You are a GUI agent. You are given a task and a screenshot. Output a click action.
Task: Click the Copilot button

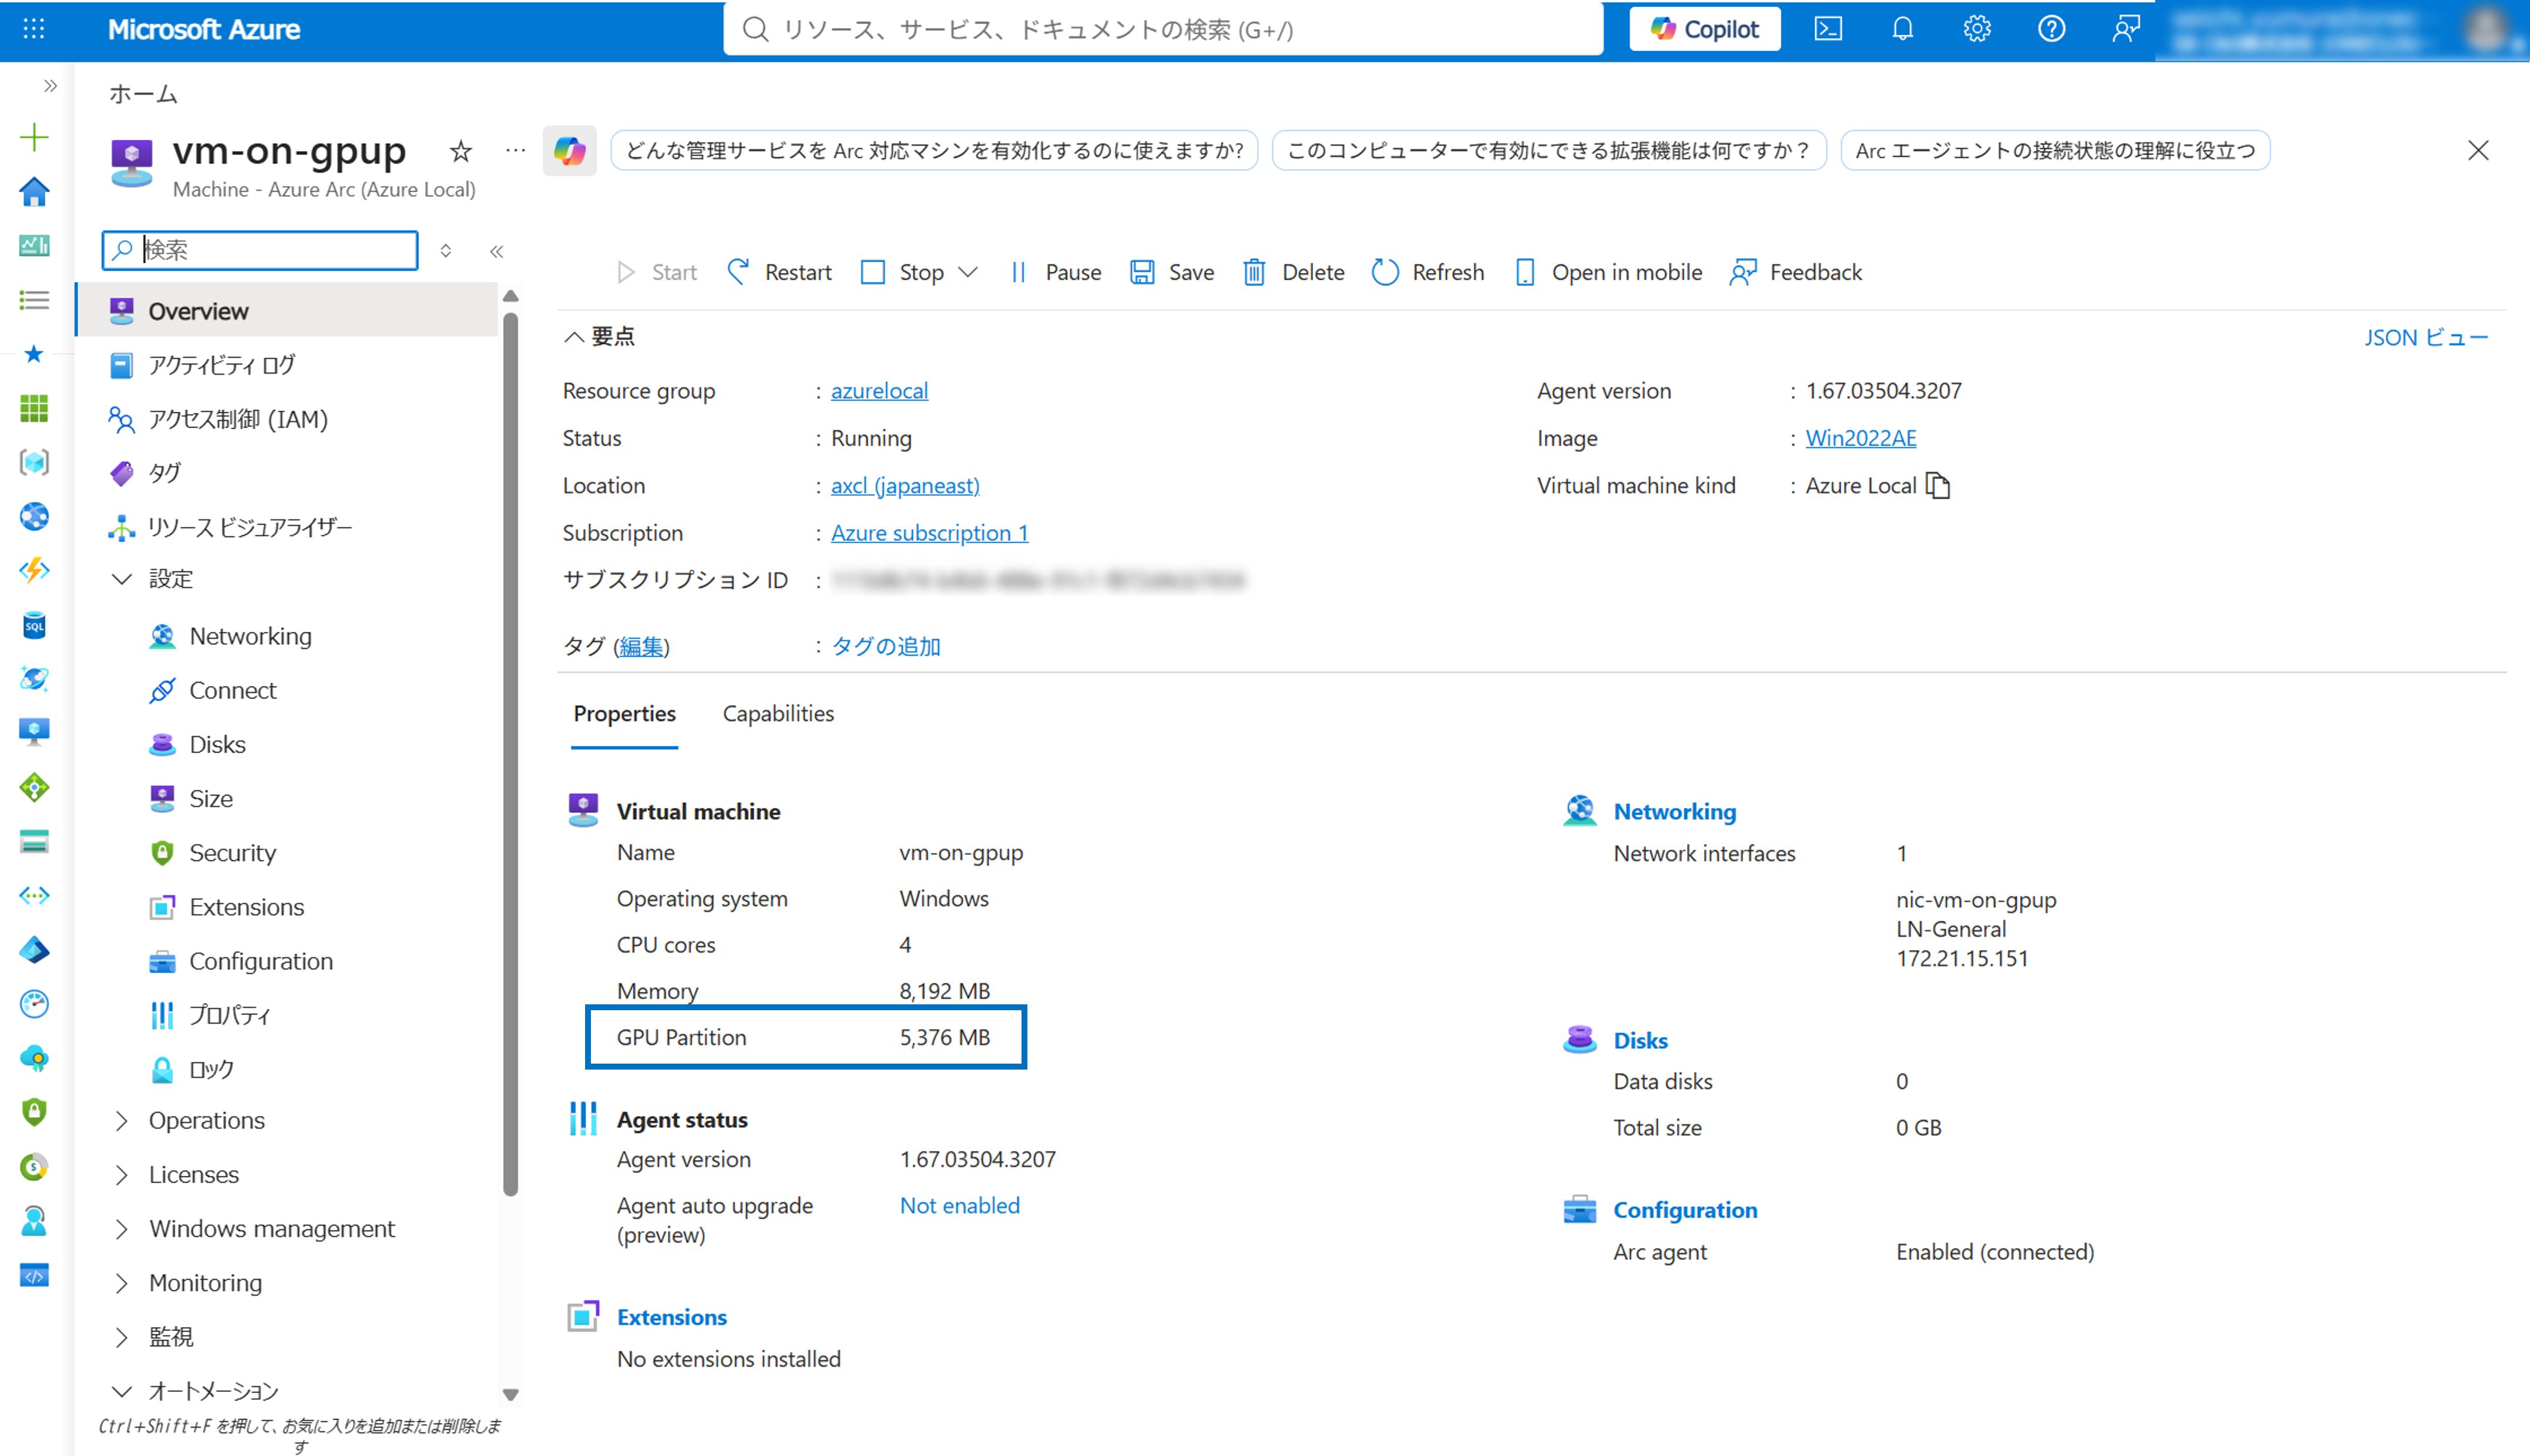(x=1704, y=29)
